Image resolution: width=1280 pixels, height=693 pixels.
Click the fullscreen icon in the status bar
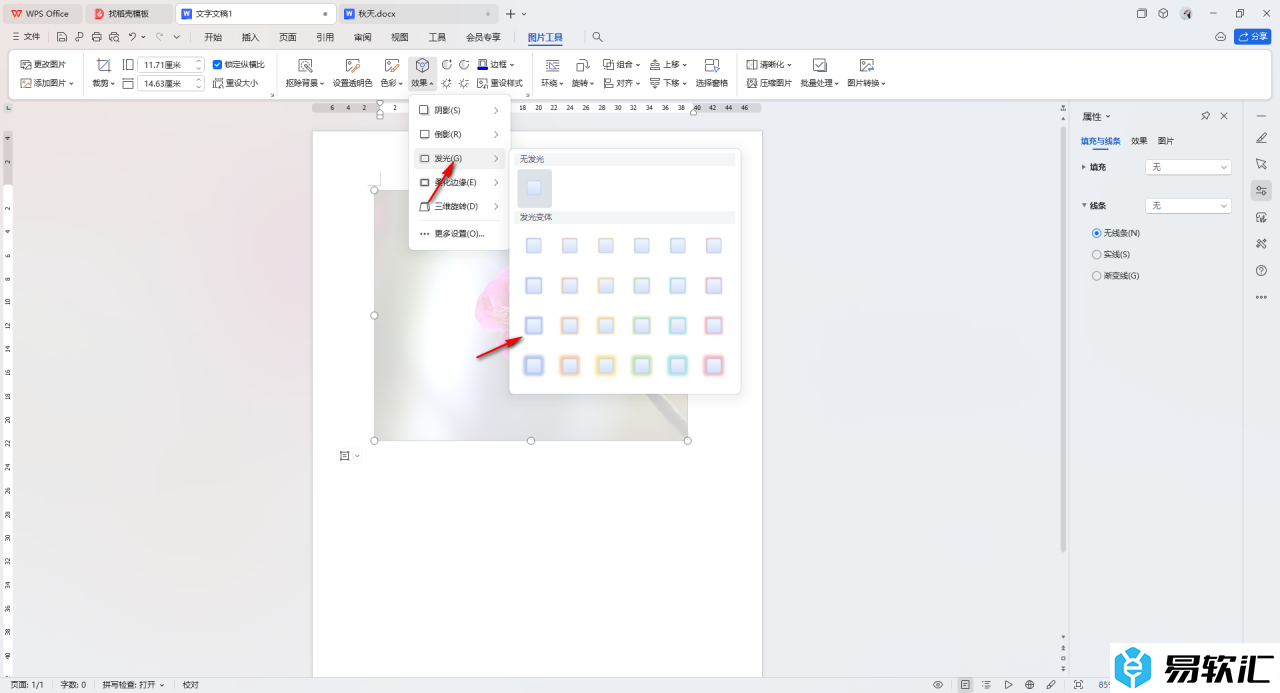[x=1078, y=685]
